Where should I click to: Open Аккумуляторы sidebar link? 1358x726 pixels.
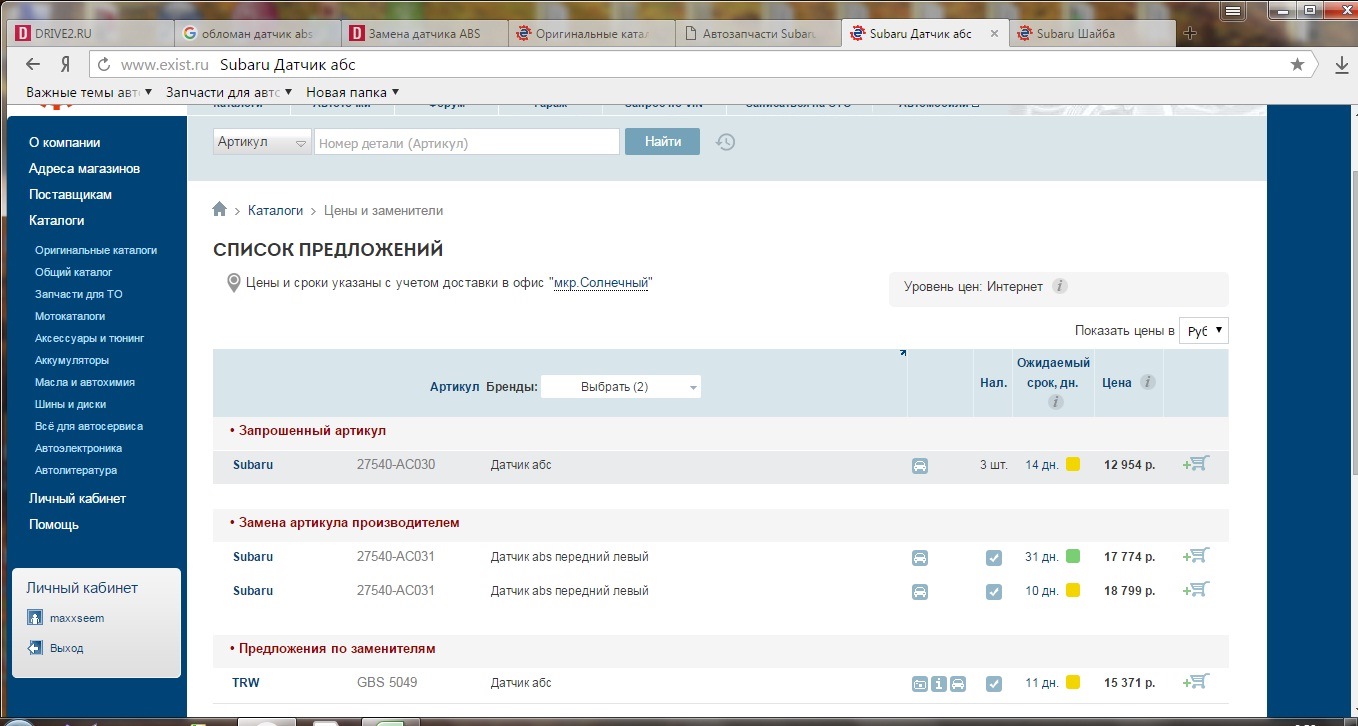tap(72, 360)
